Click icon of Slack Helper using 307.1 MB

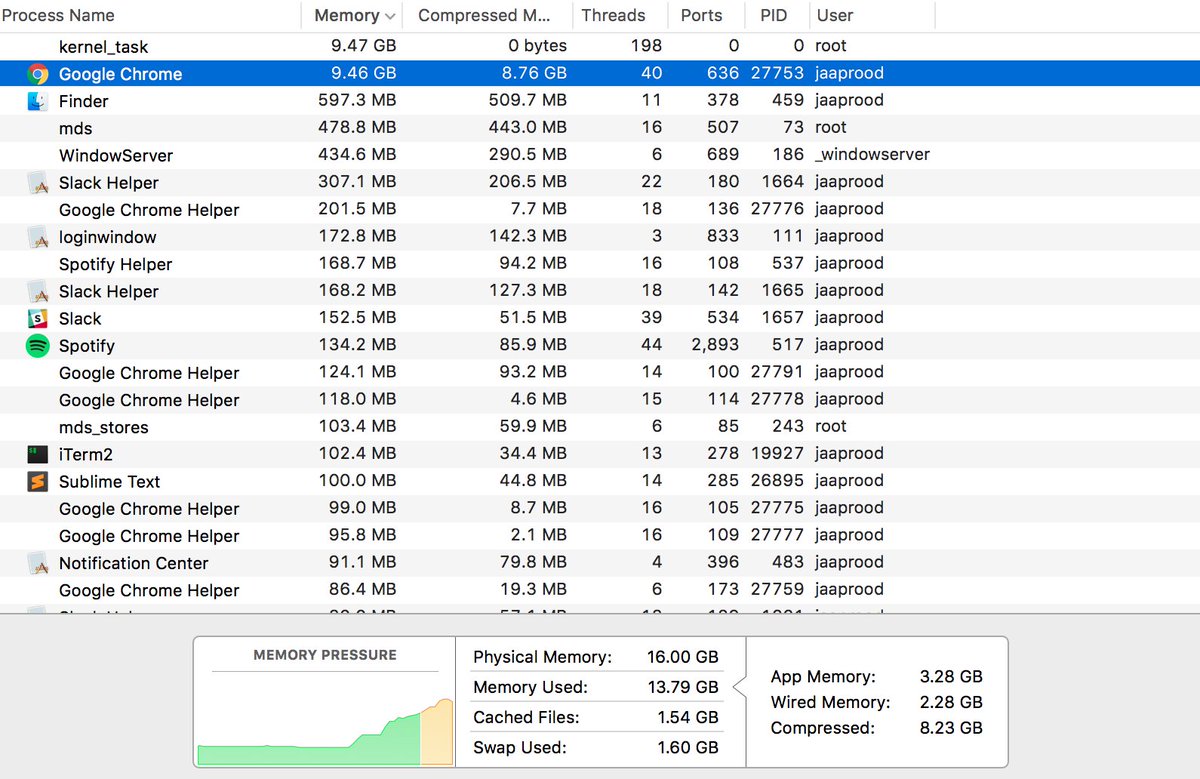38,182
